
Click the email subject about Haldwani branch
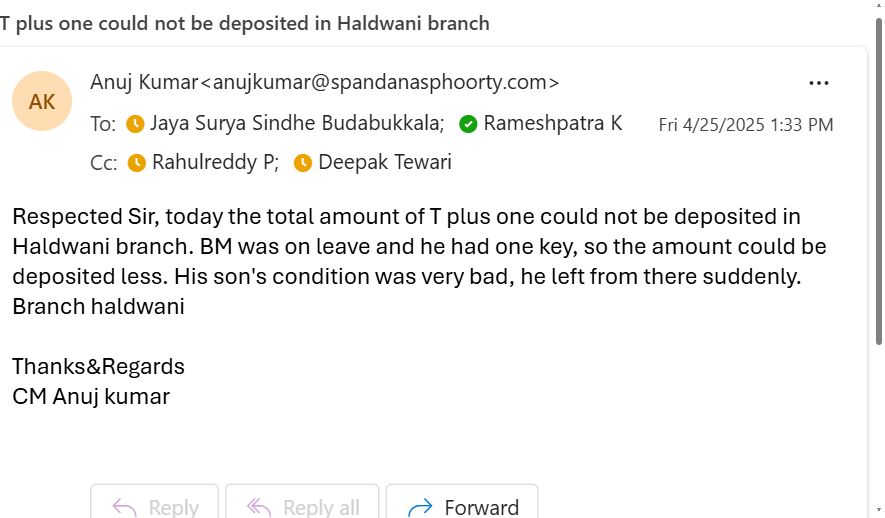pyautogui.click(x=245, y=23)
